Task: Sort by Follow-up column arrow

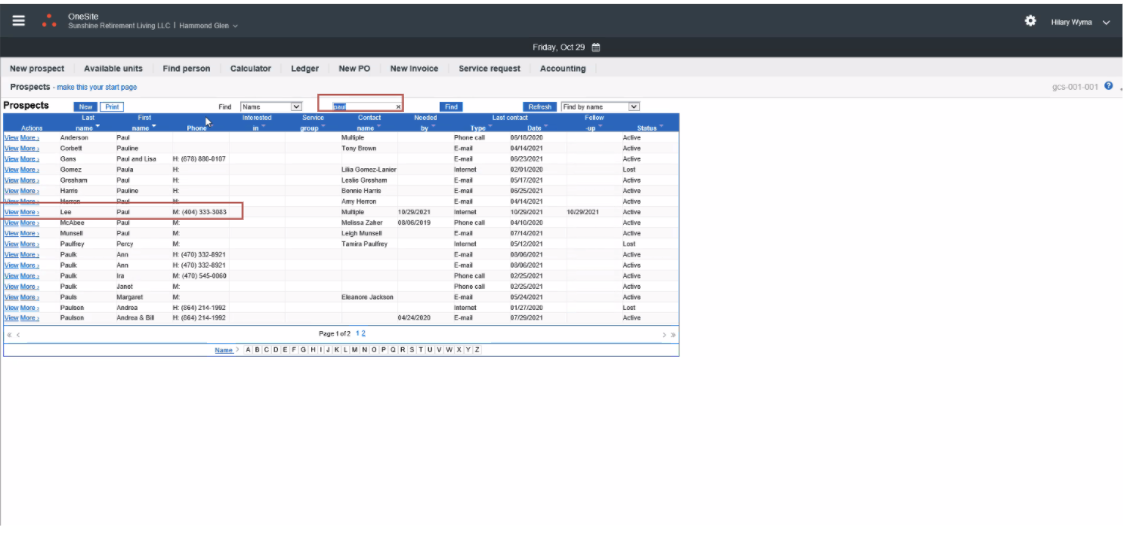Action: pos(600,127)
